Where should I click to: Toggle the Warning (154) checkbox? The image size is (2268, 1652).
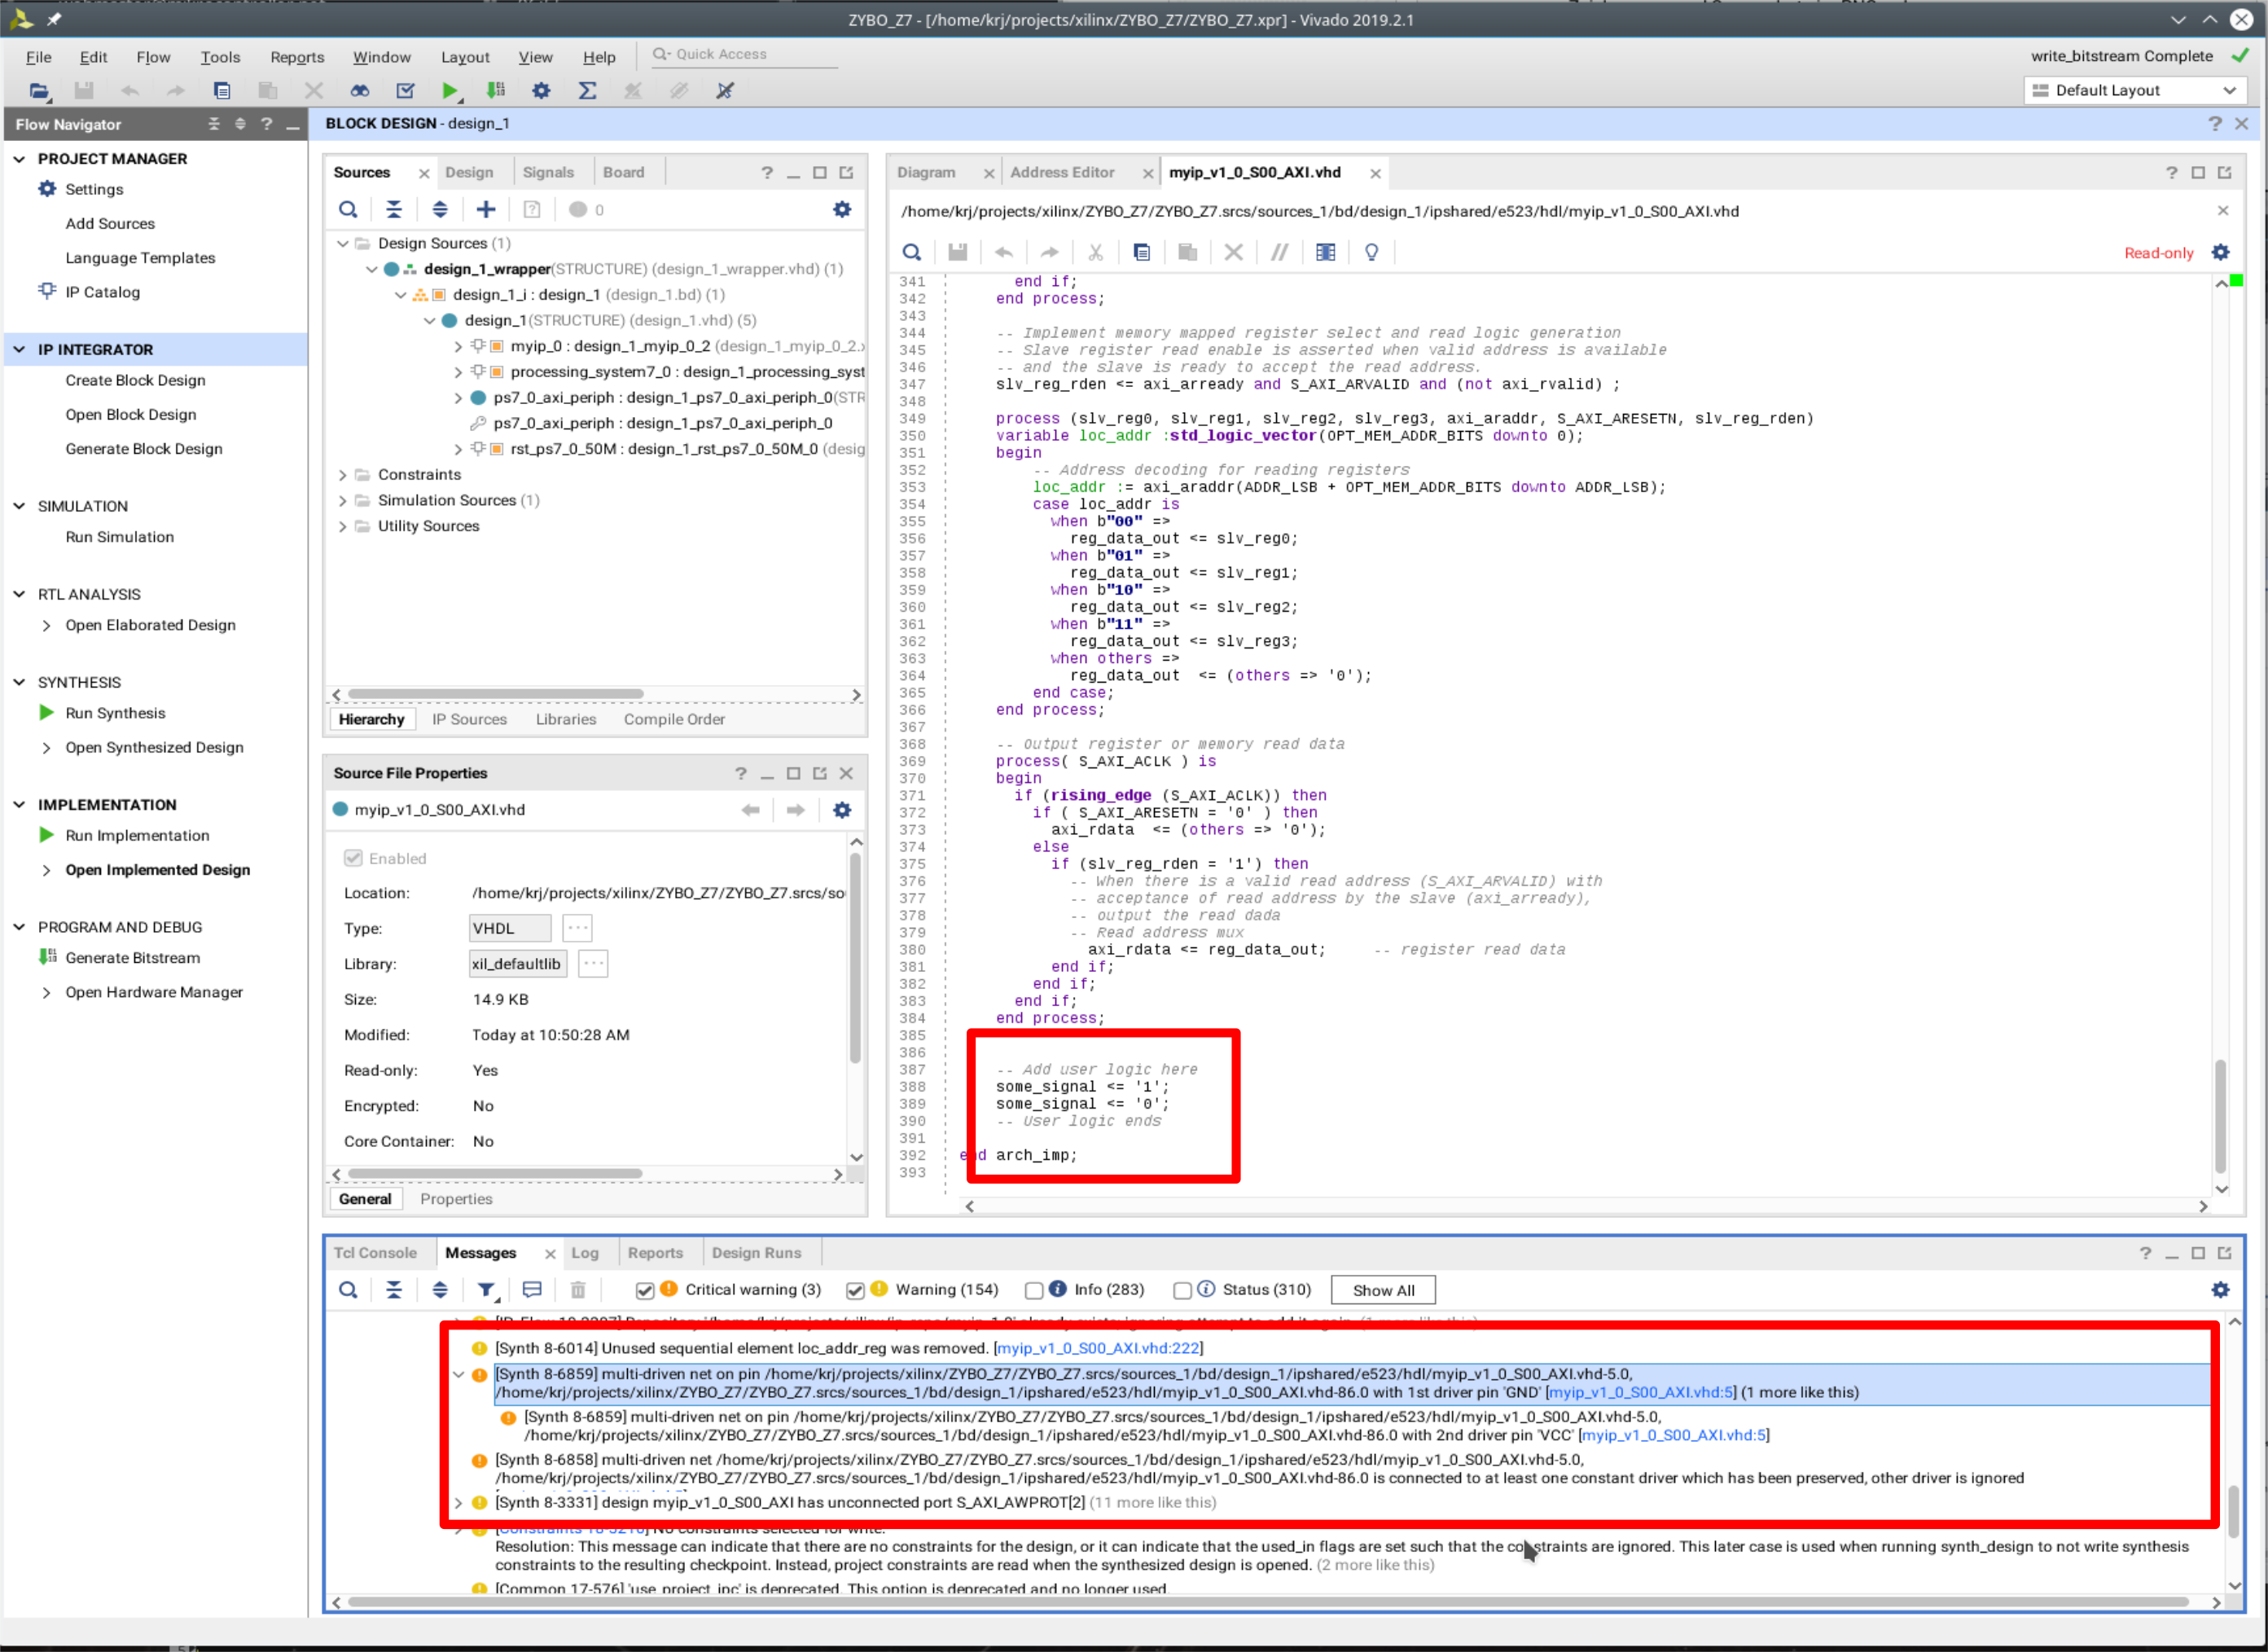click(x=855, y=1291)
